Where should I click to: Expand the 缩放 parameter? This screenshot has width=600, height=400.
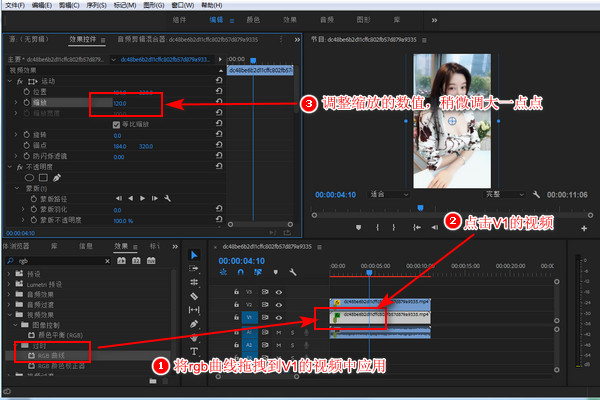[16, 102]
